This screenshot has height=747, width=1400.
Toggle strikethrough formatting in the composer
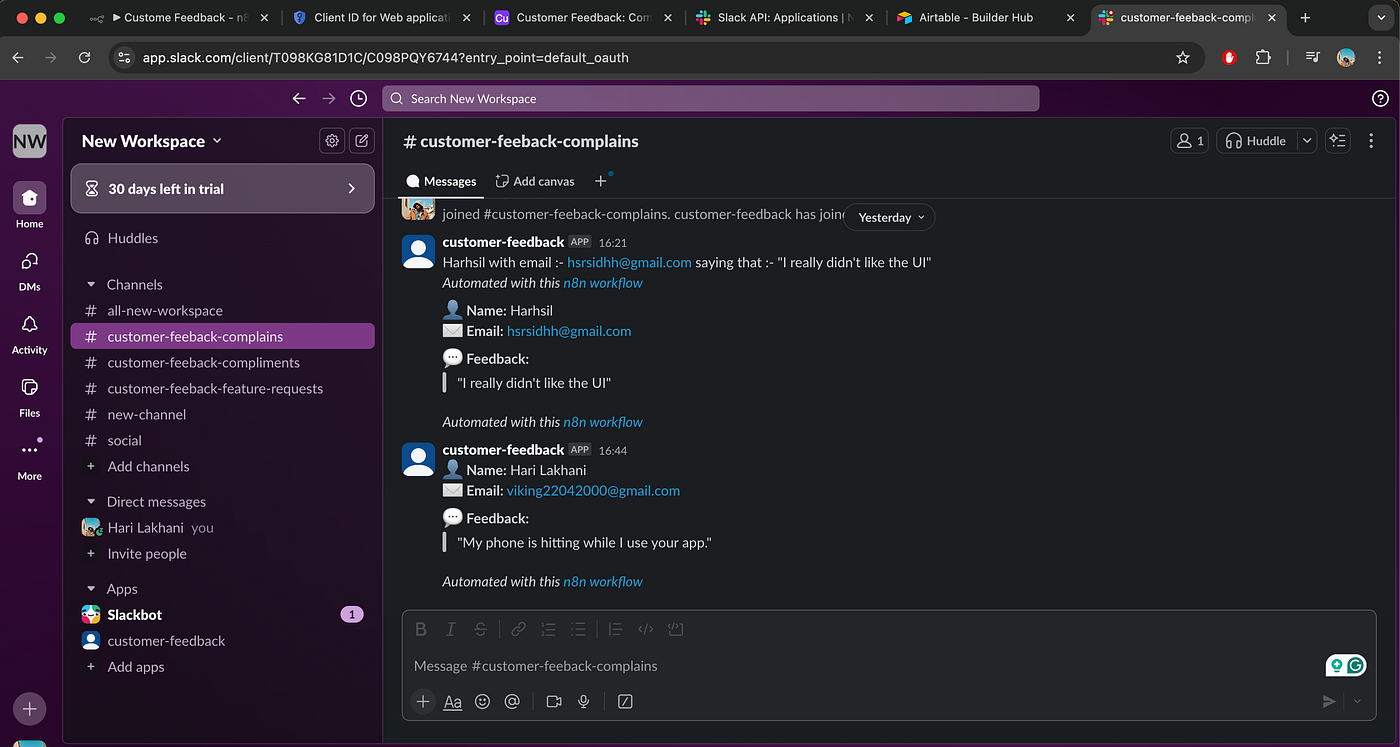481,629
